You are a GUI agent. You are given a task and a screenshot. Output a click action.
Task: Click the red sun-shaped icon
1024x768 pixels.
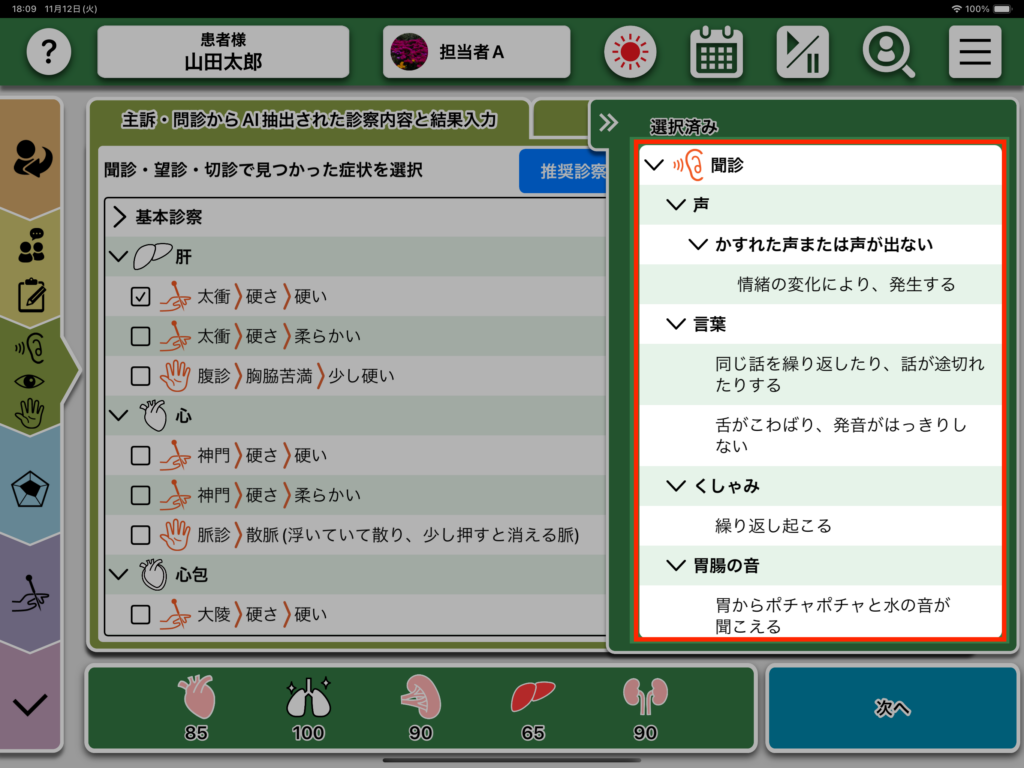630,52
